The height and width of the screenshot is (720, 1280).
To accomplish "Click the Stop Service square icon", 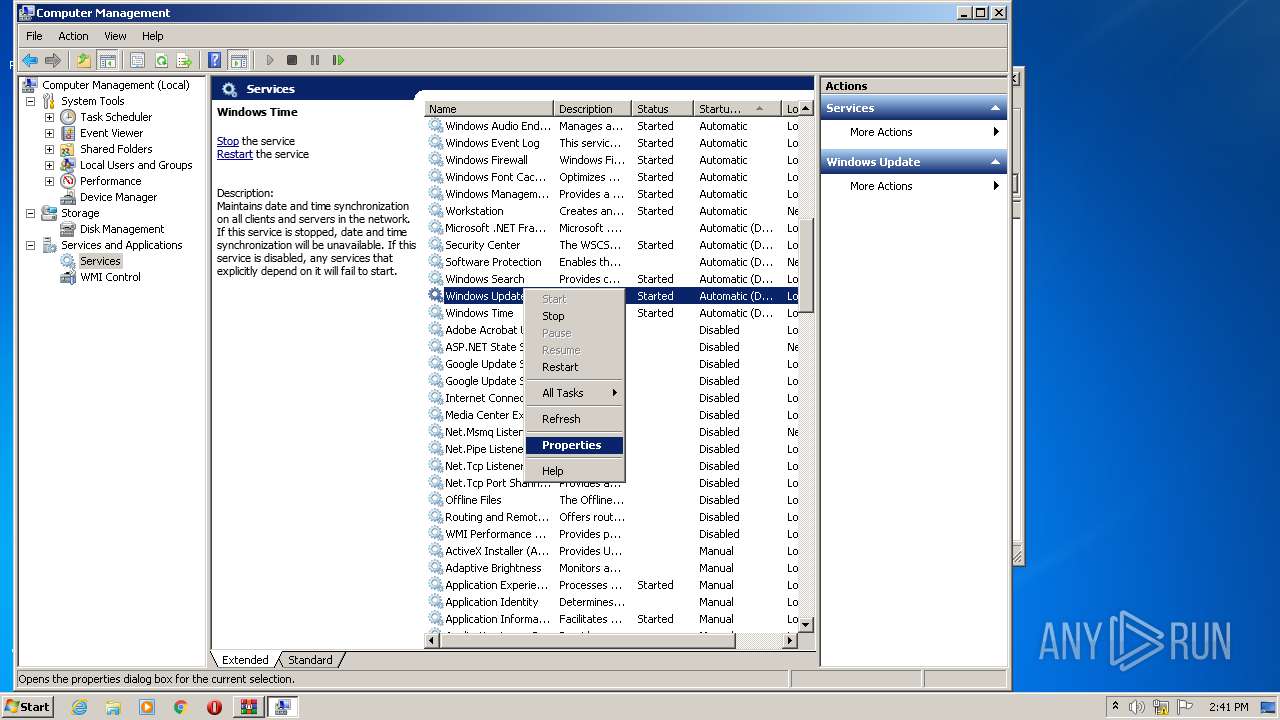I will [292, 60].
